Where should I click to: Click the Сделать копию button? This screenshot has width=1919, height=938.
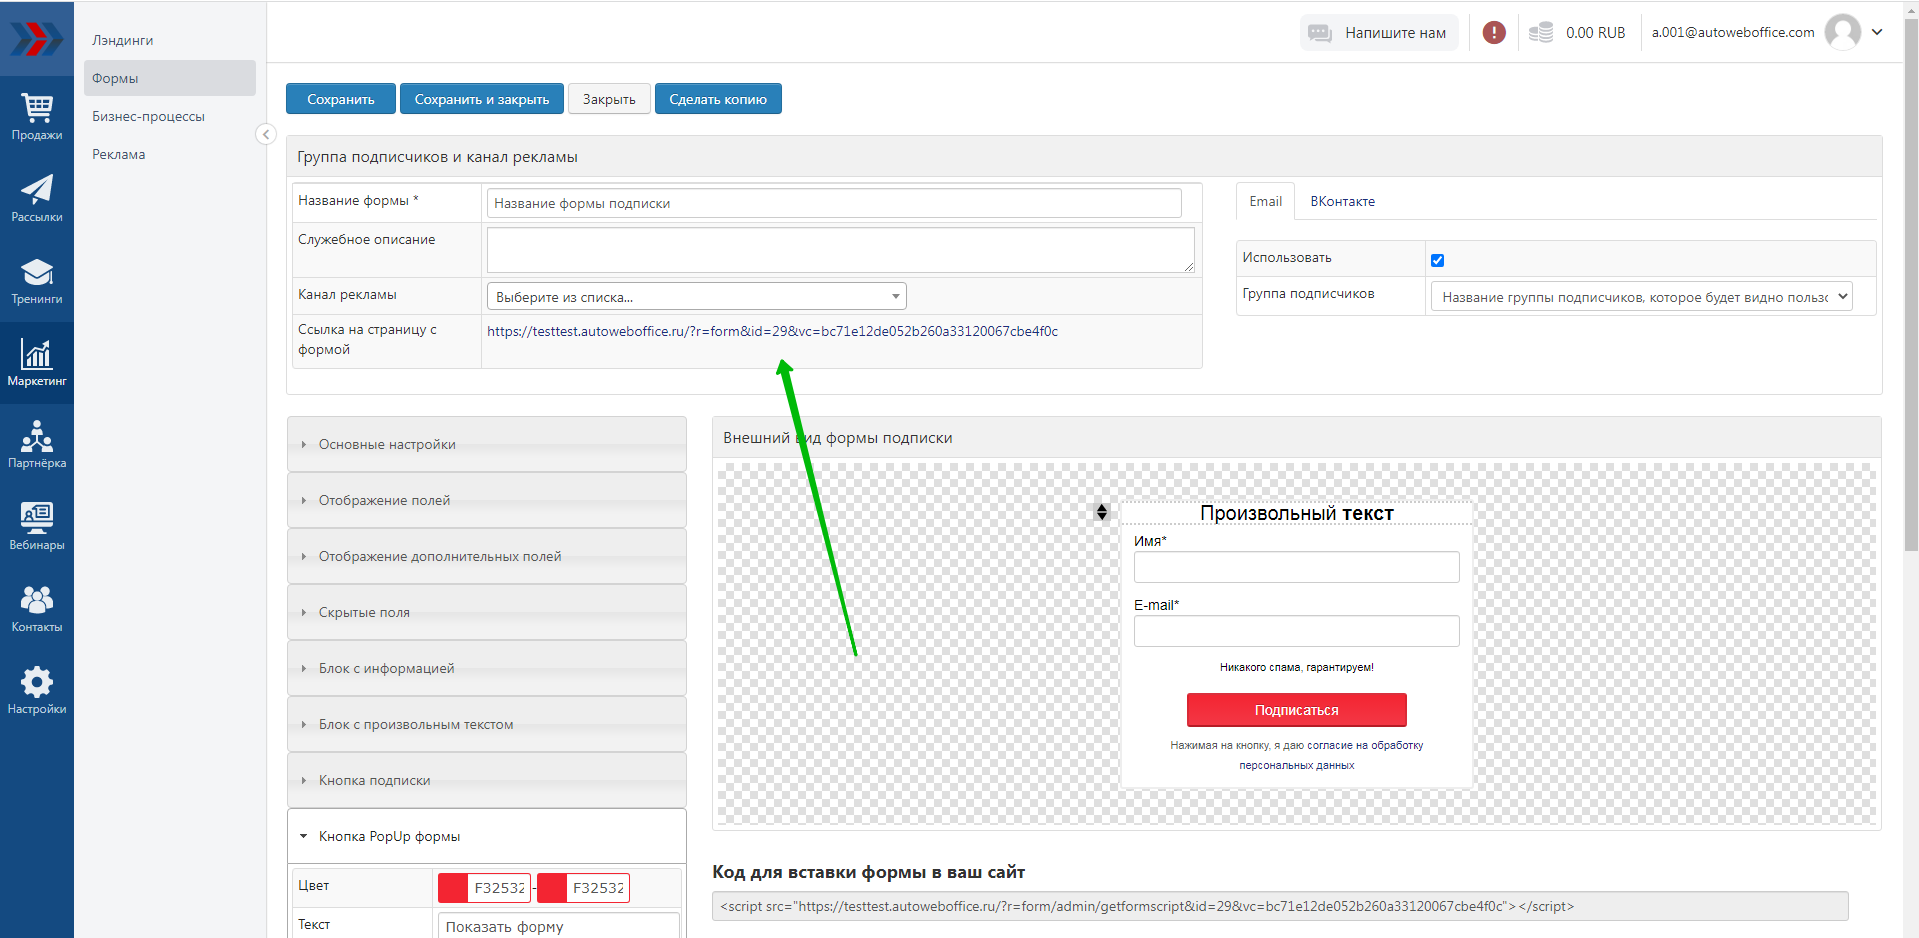[x=718, y=99]
